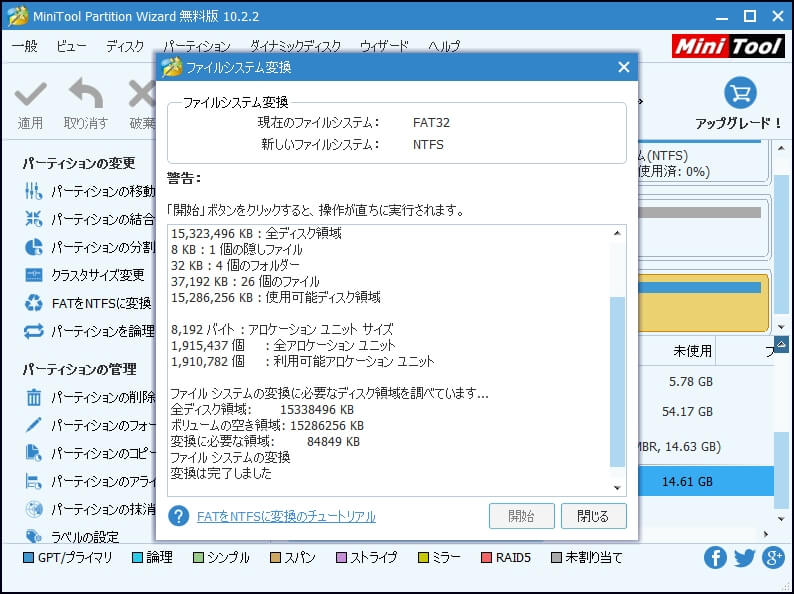
Task: Click the log scrollbar down arrow
Action: tap(617, 488)
